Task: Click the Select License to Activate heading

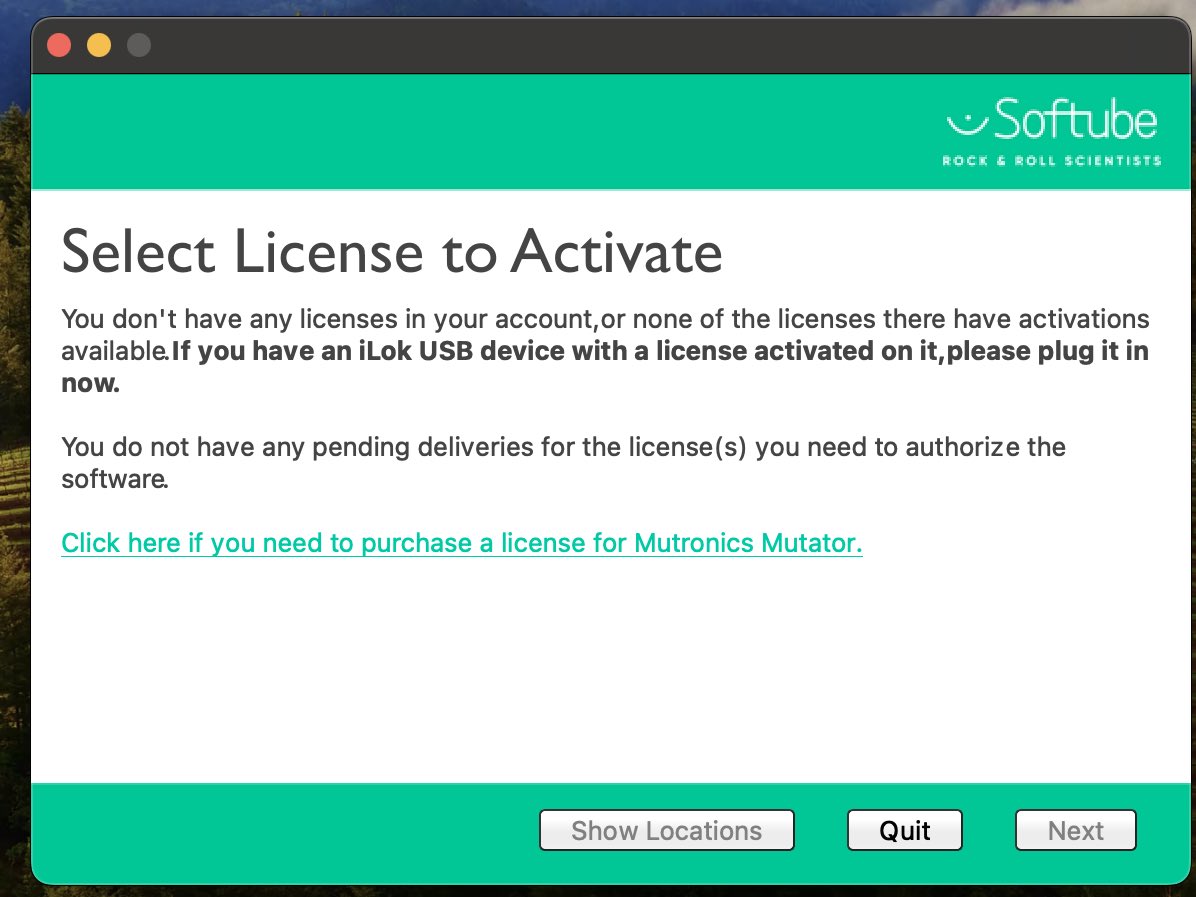Action: (391, 252)
